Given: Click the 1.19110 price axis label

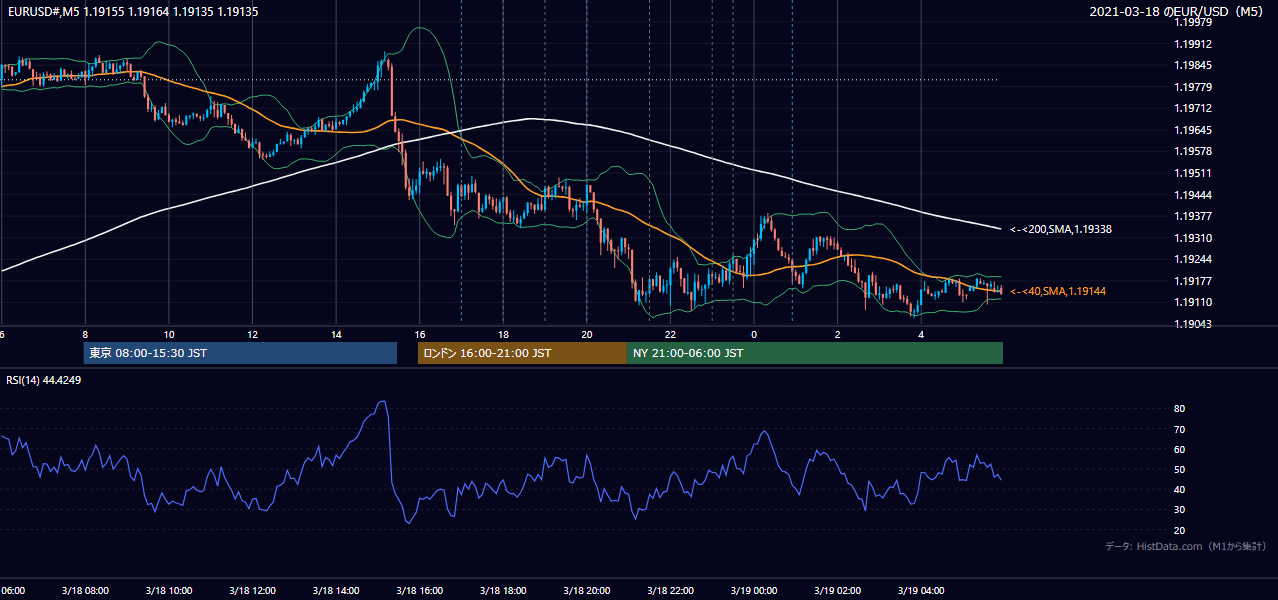Looking at the screenshot, I should point(1193,302).
